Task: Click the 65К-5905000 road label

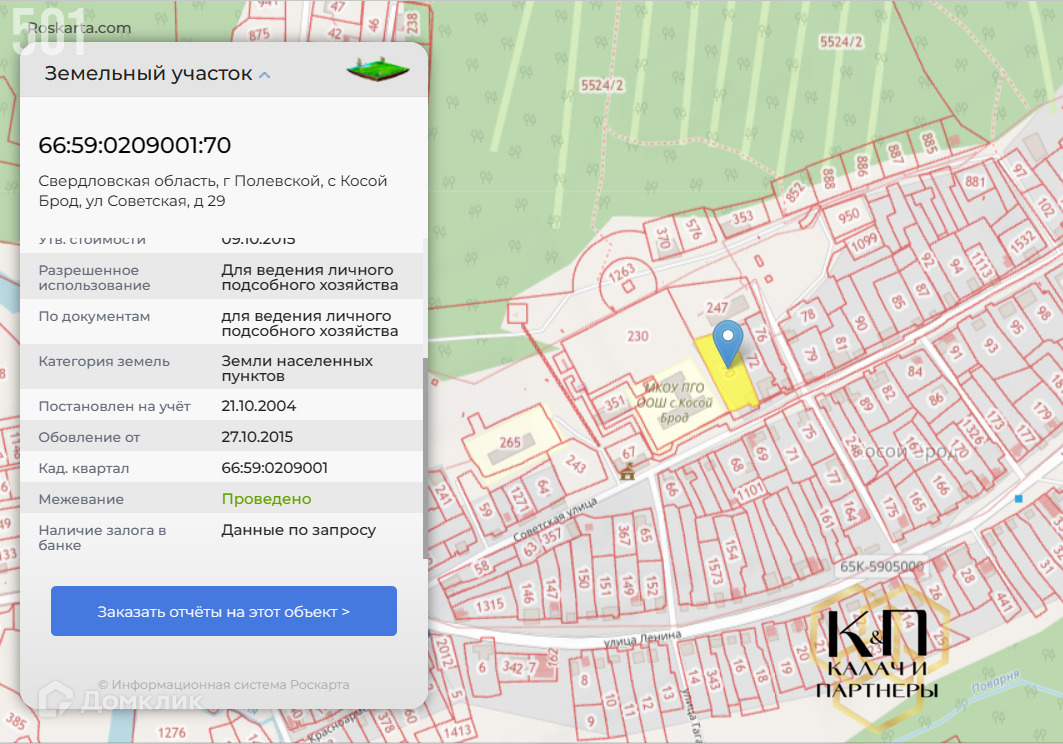Action: point(881,566)
